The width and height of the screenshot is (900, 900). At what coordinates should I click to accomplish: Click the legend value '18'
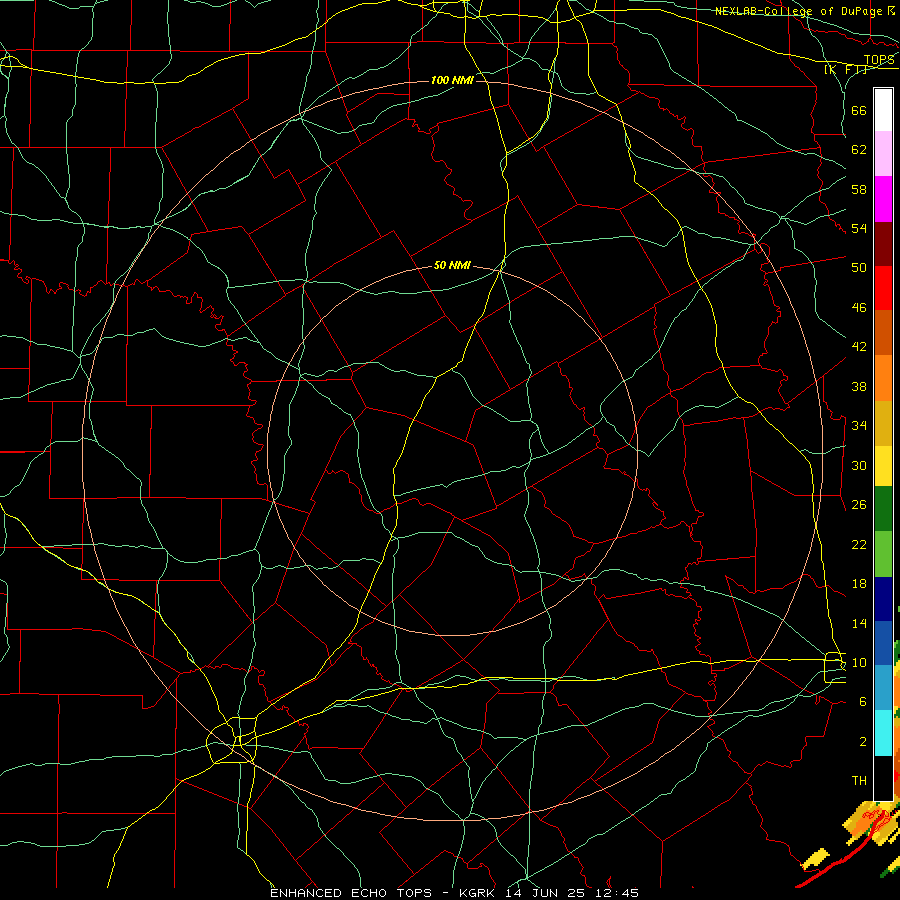(859, 584)
